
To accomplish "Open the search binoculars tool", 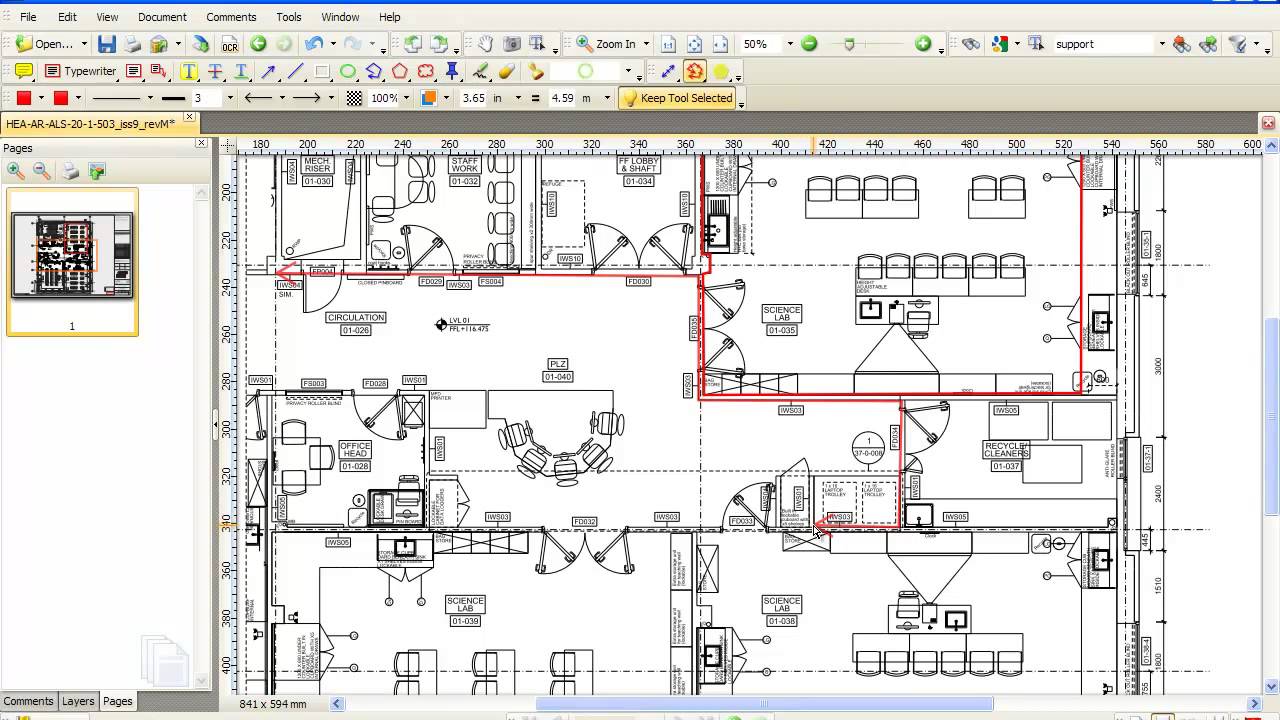I will (971, 44).
